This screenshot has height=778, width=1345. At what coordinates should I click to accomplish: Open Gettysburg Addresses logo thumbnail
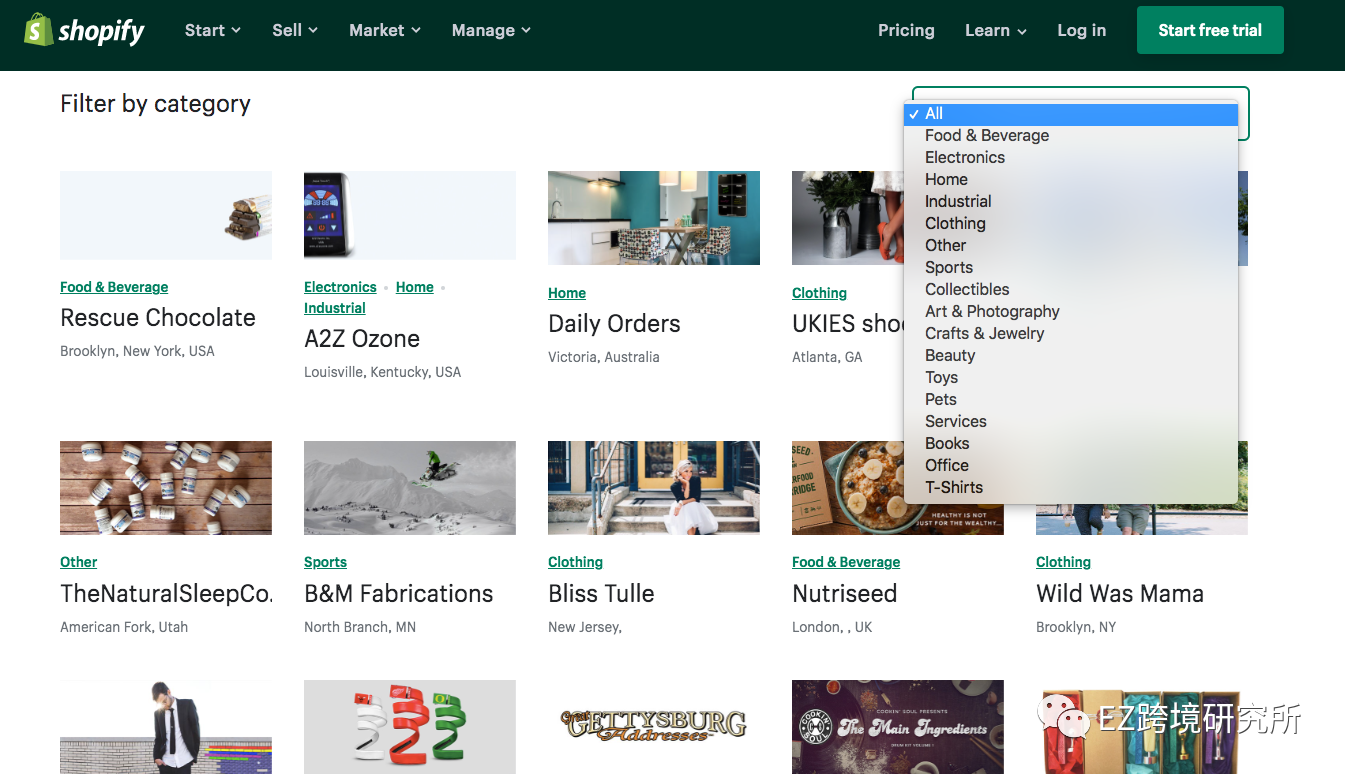[654, 727]
